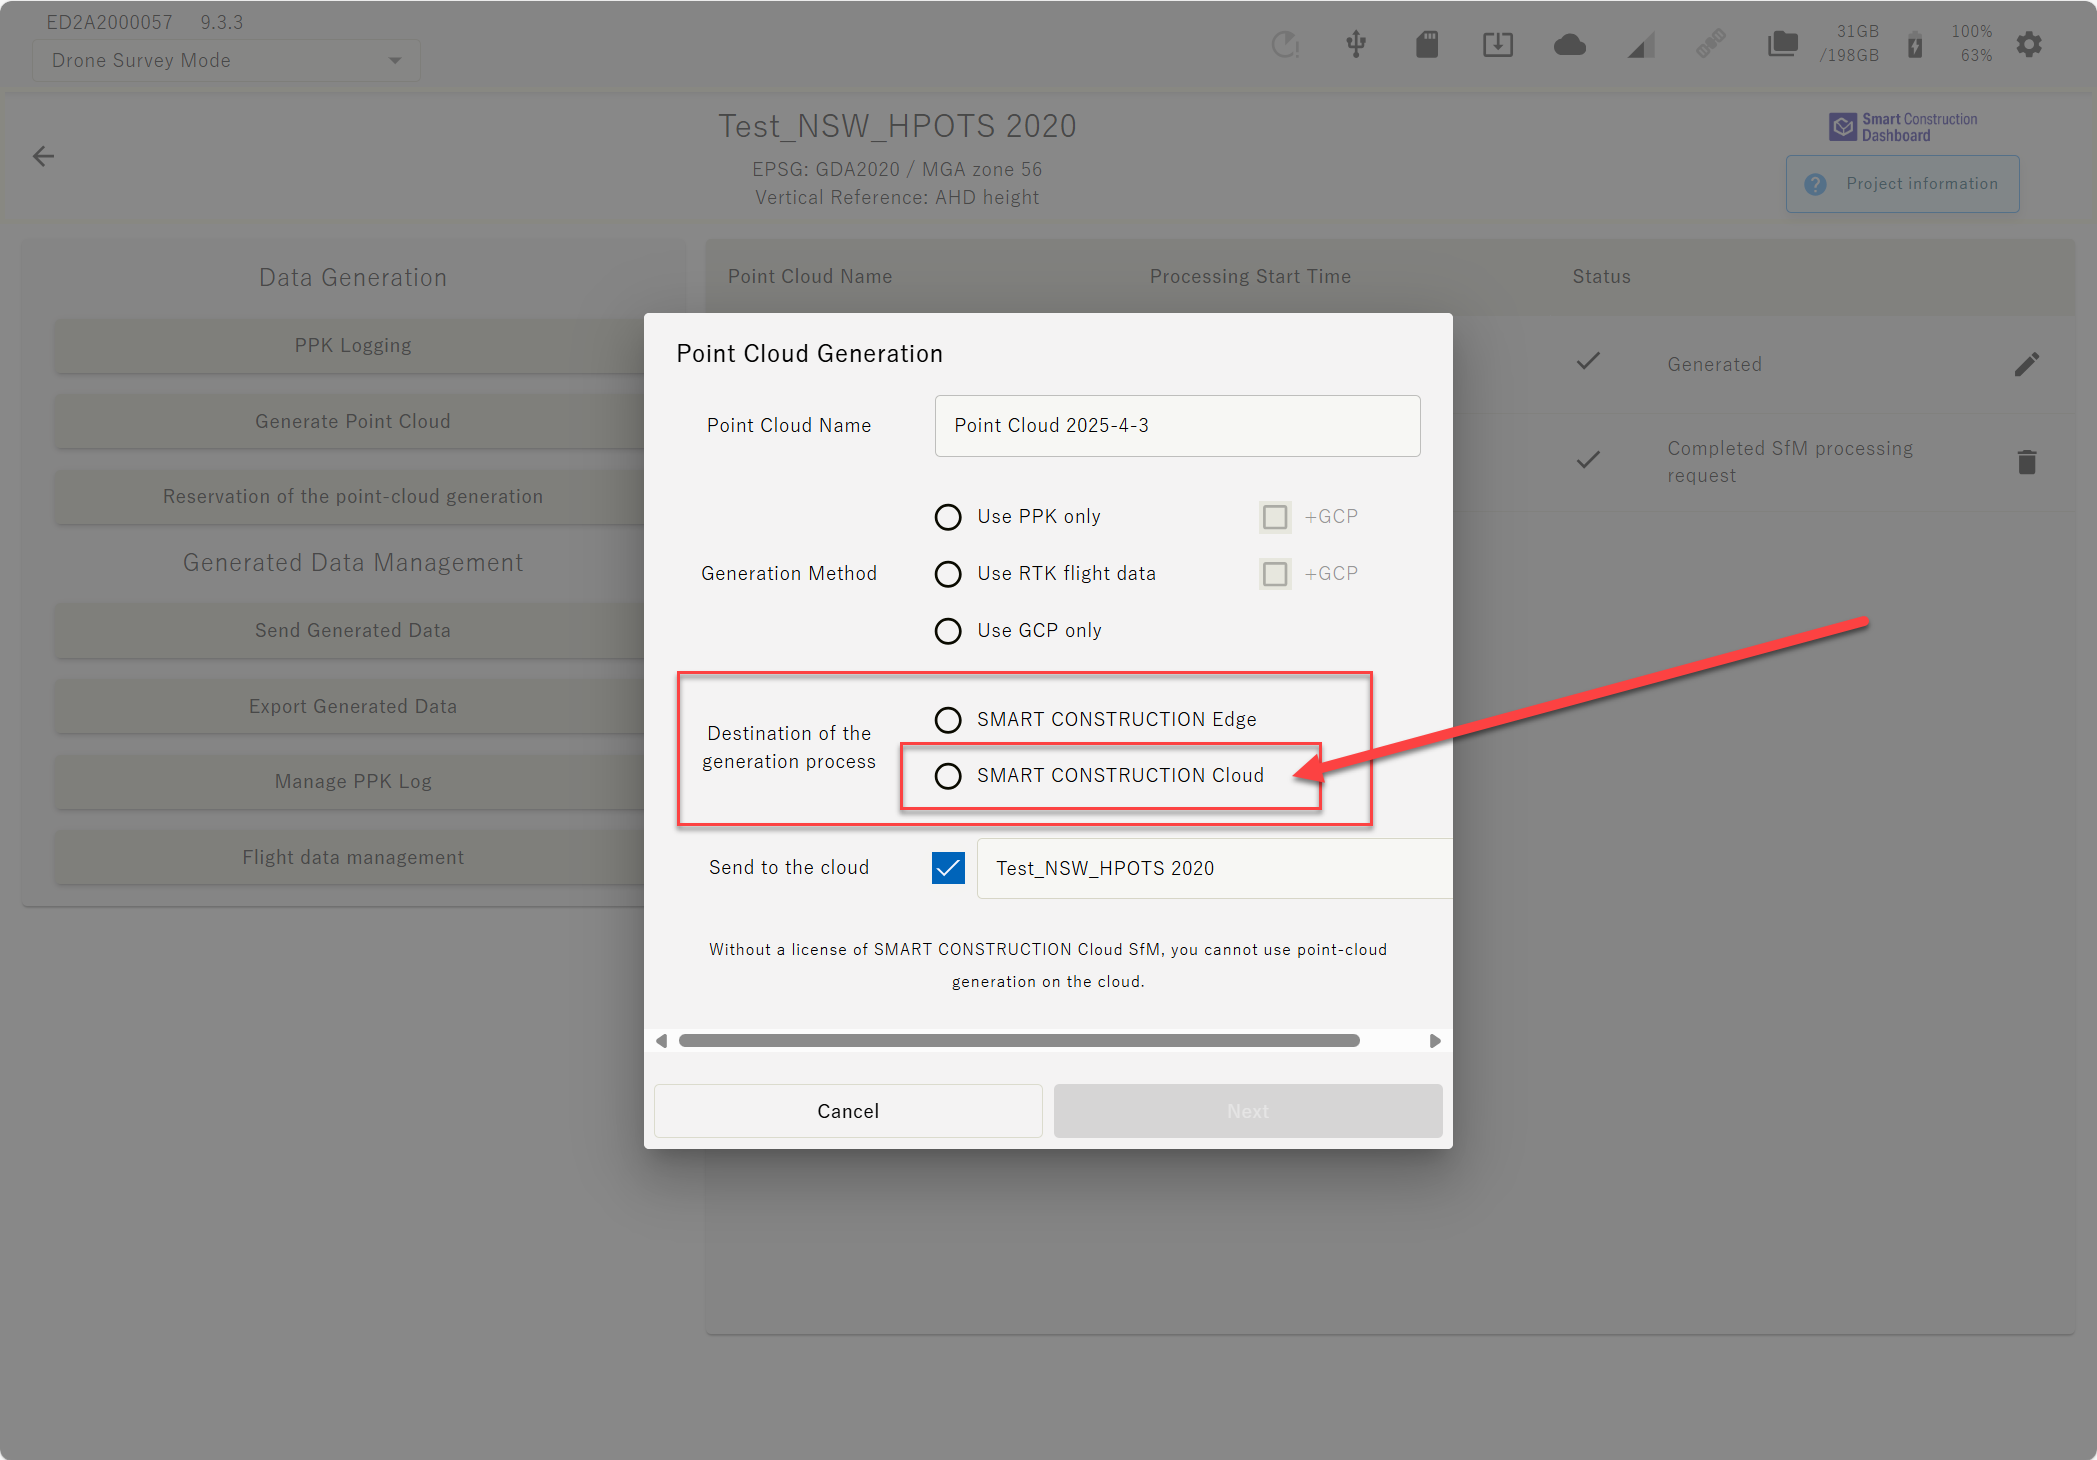Open the Test_NSW_HPOTS 2020 cloud project field
This screenshot has width=2097, height=1460.
pyautogui.click(x=1214, y=868)
